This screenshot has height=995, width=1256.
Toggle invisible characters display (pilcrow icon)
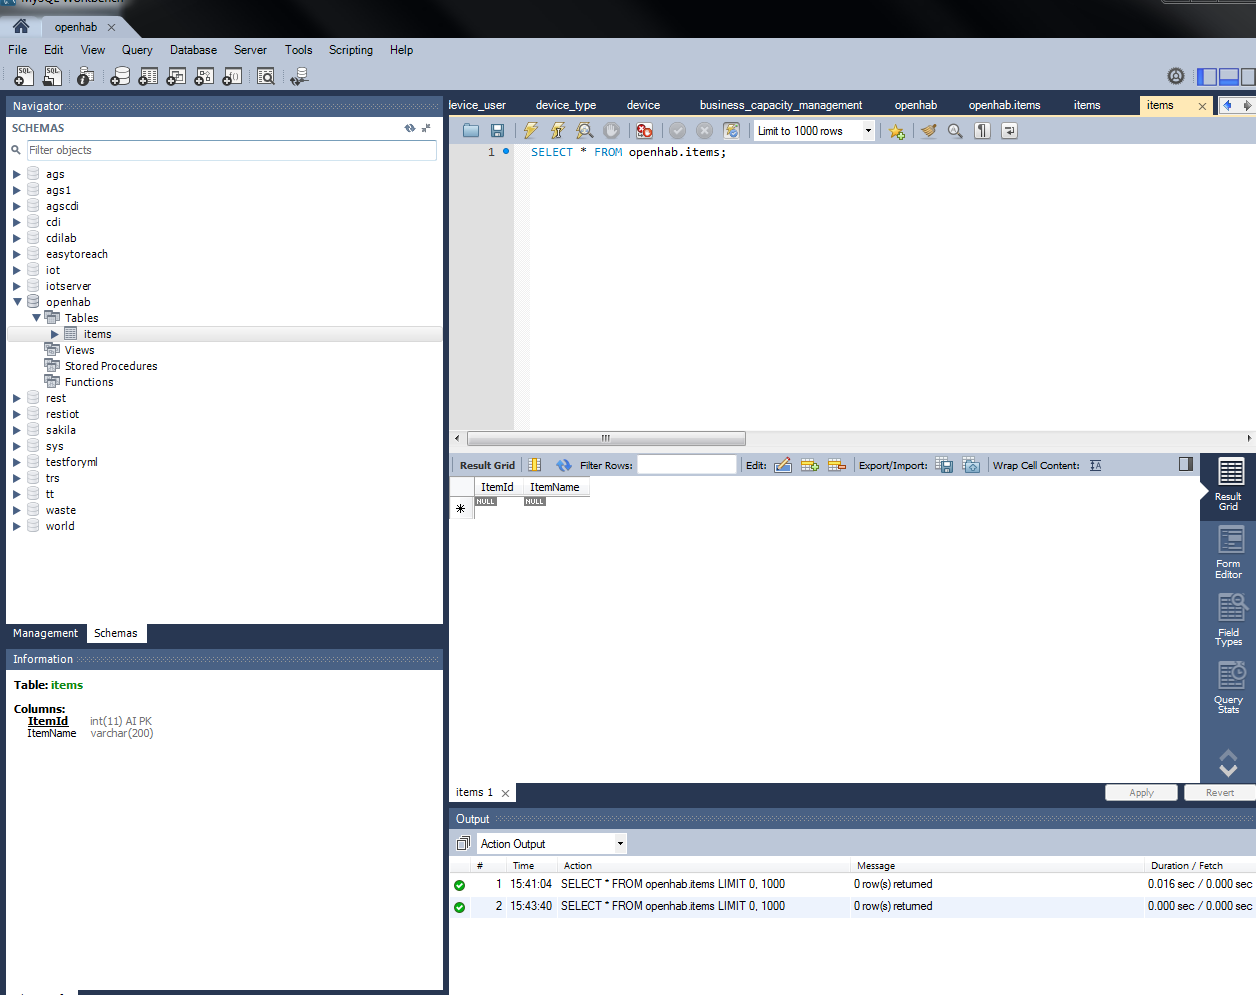pyautogui.click(x=983, y=131)
